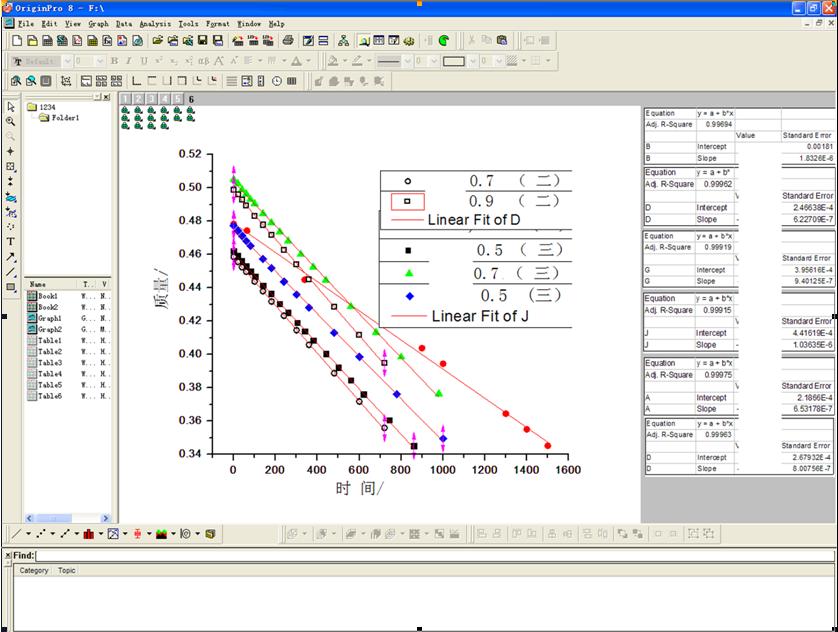Activate the Screen Reader crosshair tool
Screen dimensions: 838x632
pos(11,151)
